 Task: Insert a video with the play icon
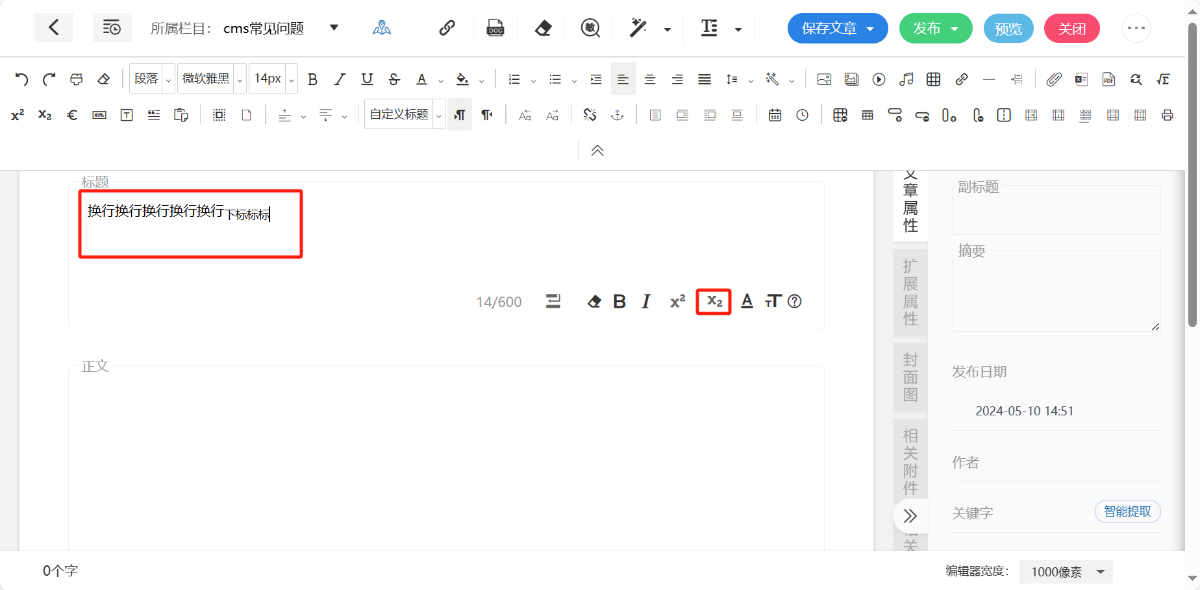879,79
